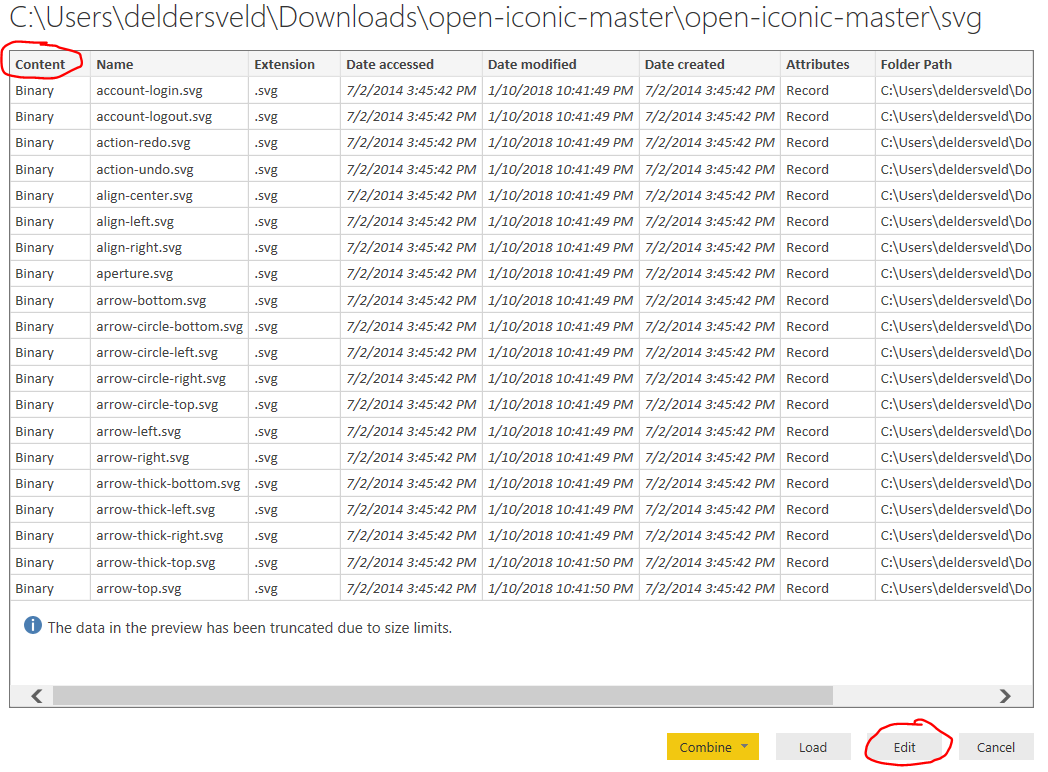Click the Load button
This screenshot has height=772, width=1048.
812,747
